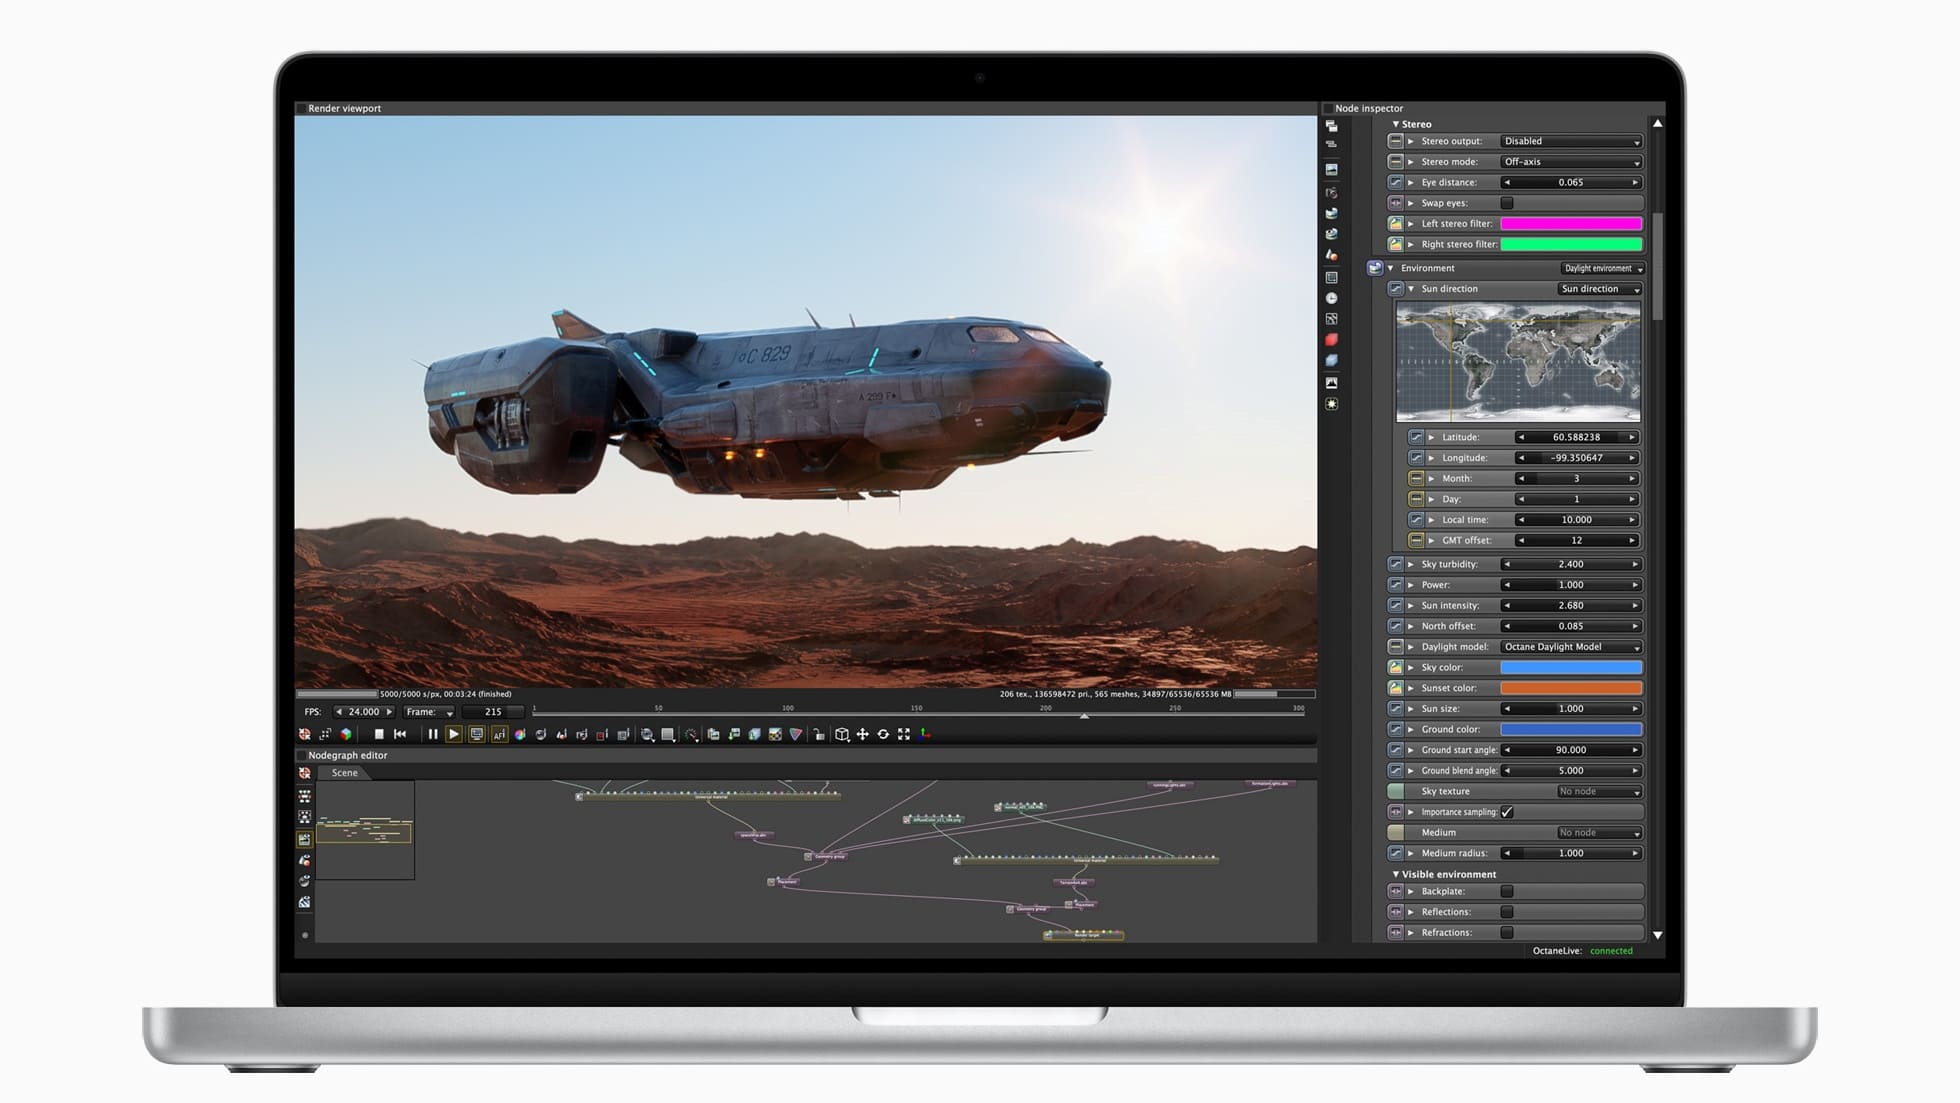Click the world map sun direction picker

(x=1517, y=362)
